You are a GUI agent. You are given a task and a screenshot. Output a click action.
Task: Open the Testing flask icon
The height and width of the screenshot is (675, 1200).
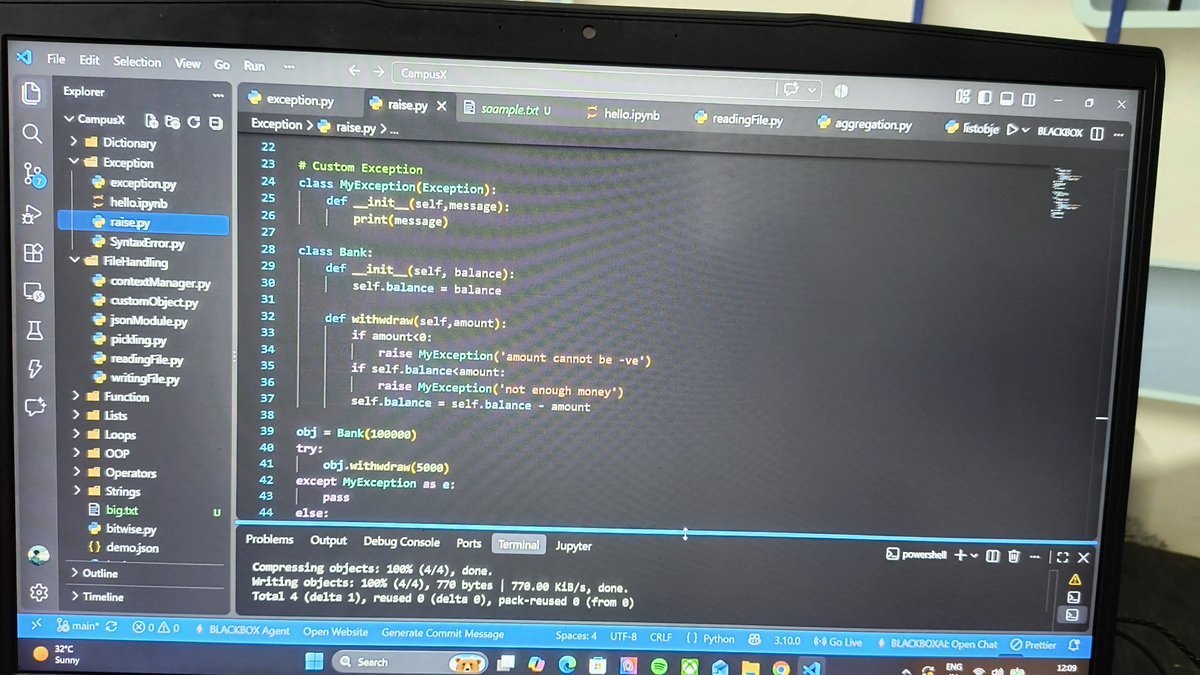click(34, 330)
